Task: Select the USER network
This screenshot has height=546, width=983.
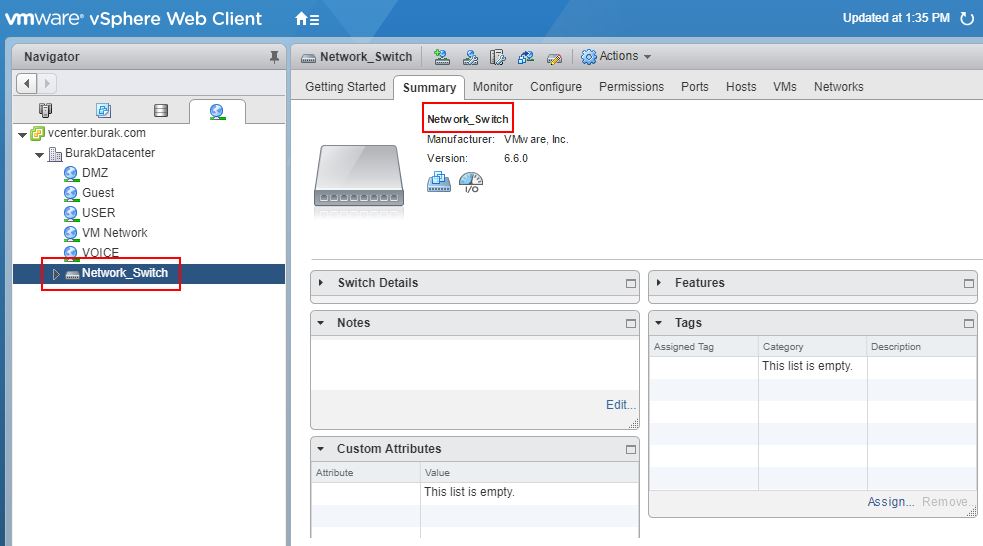Action: pyautogui.click(x=98, y=213)
